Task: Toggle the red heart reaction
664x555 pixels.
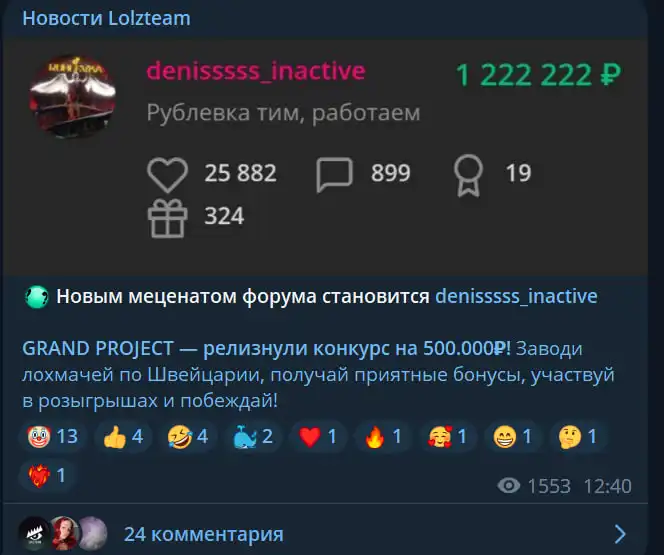Action: tap(318, 436)
